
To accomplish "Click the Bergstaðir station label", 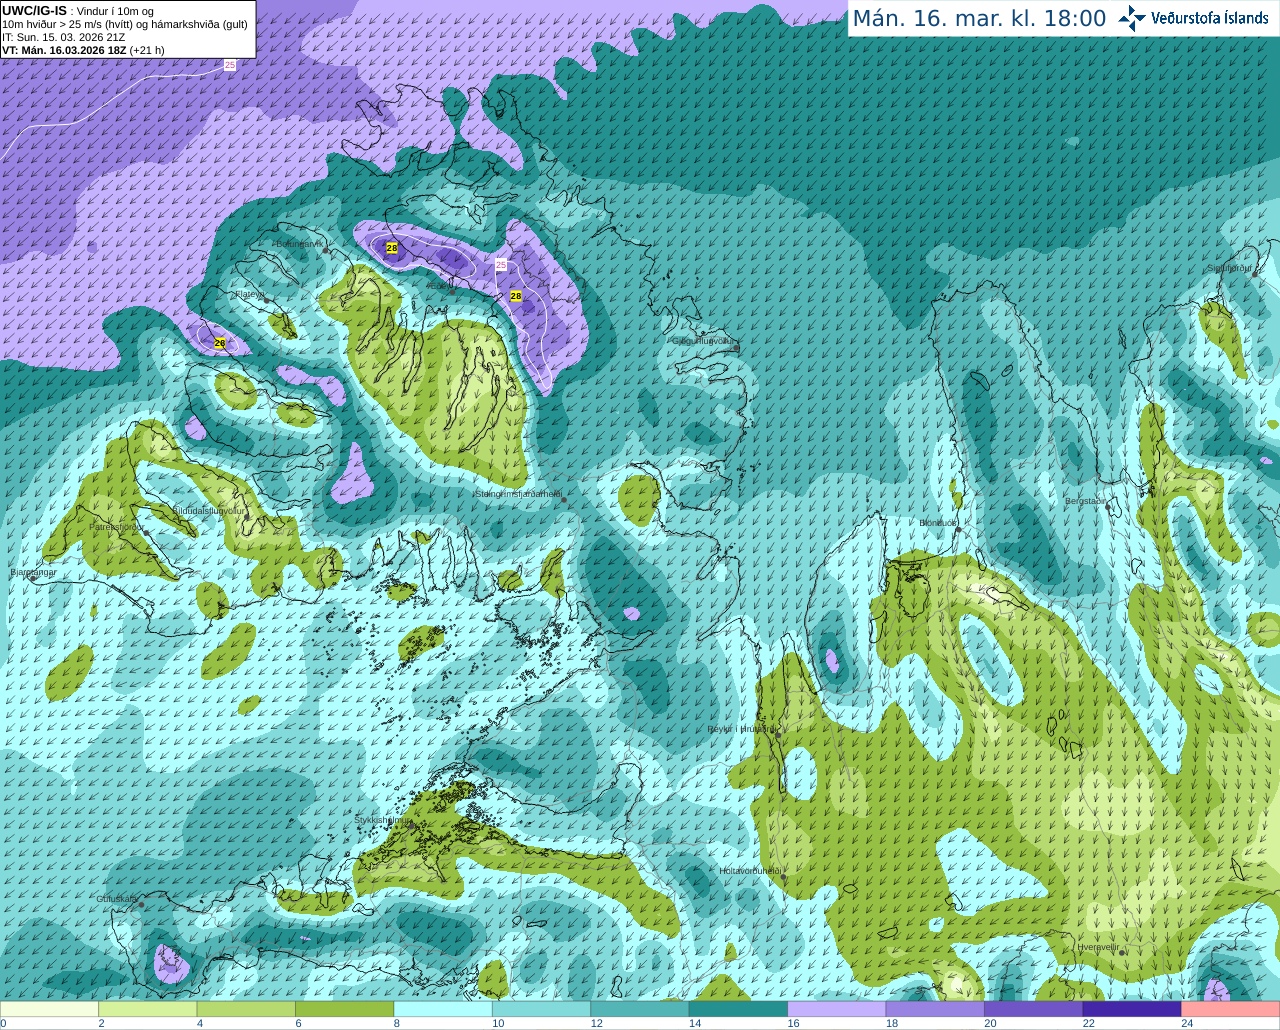I will 1085,501.
